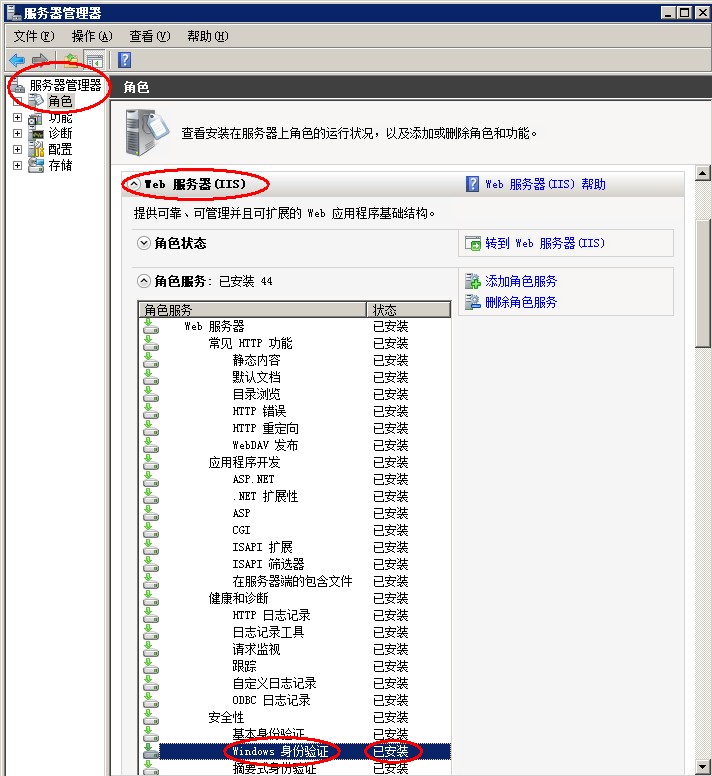Click the 添加角色服务 icon

pos(473,281)
